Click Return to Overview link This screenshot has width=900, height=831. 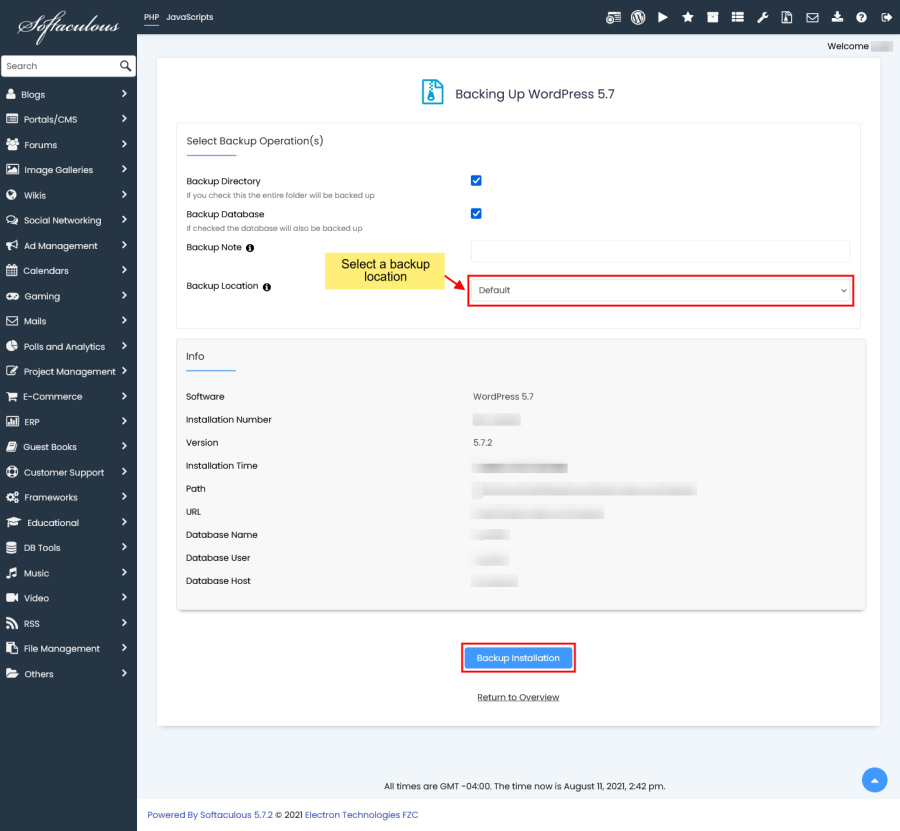518,697
